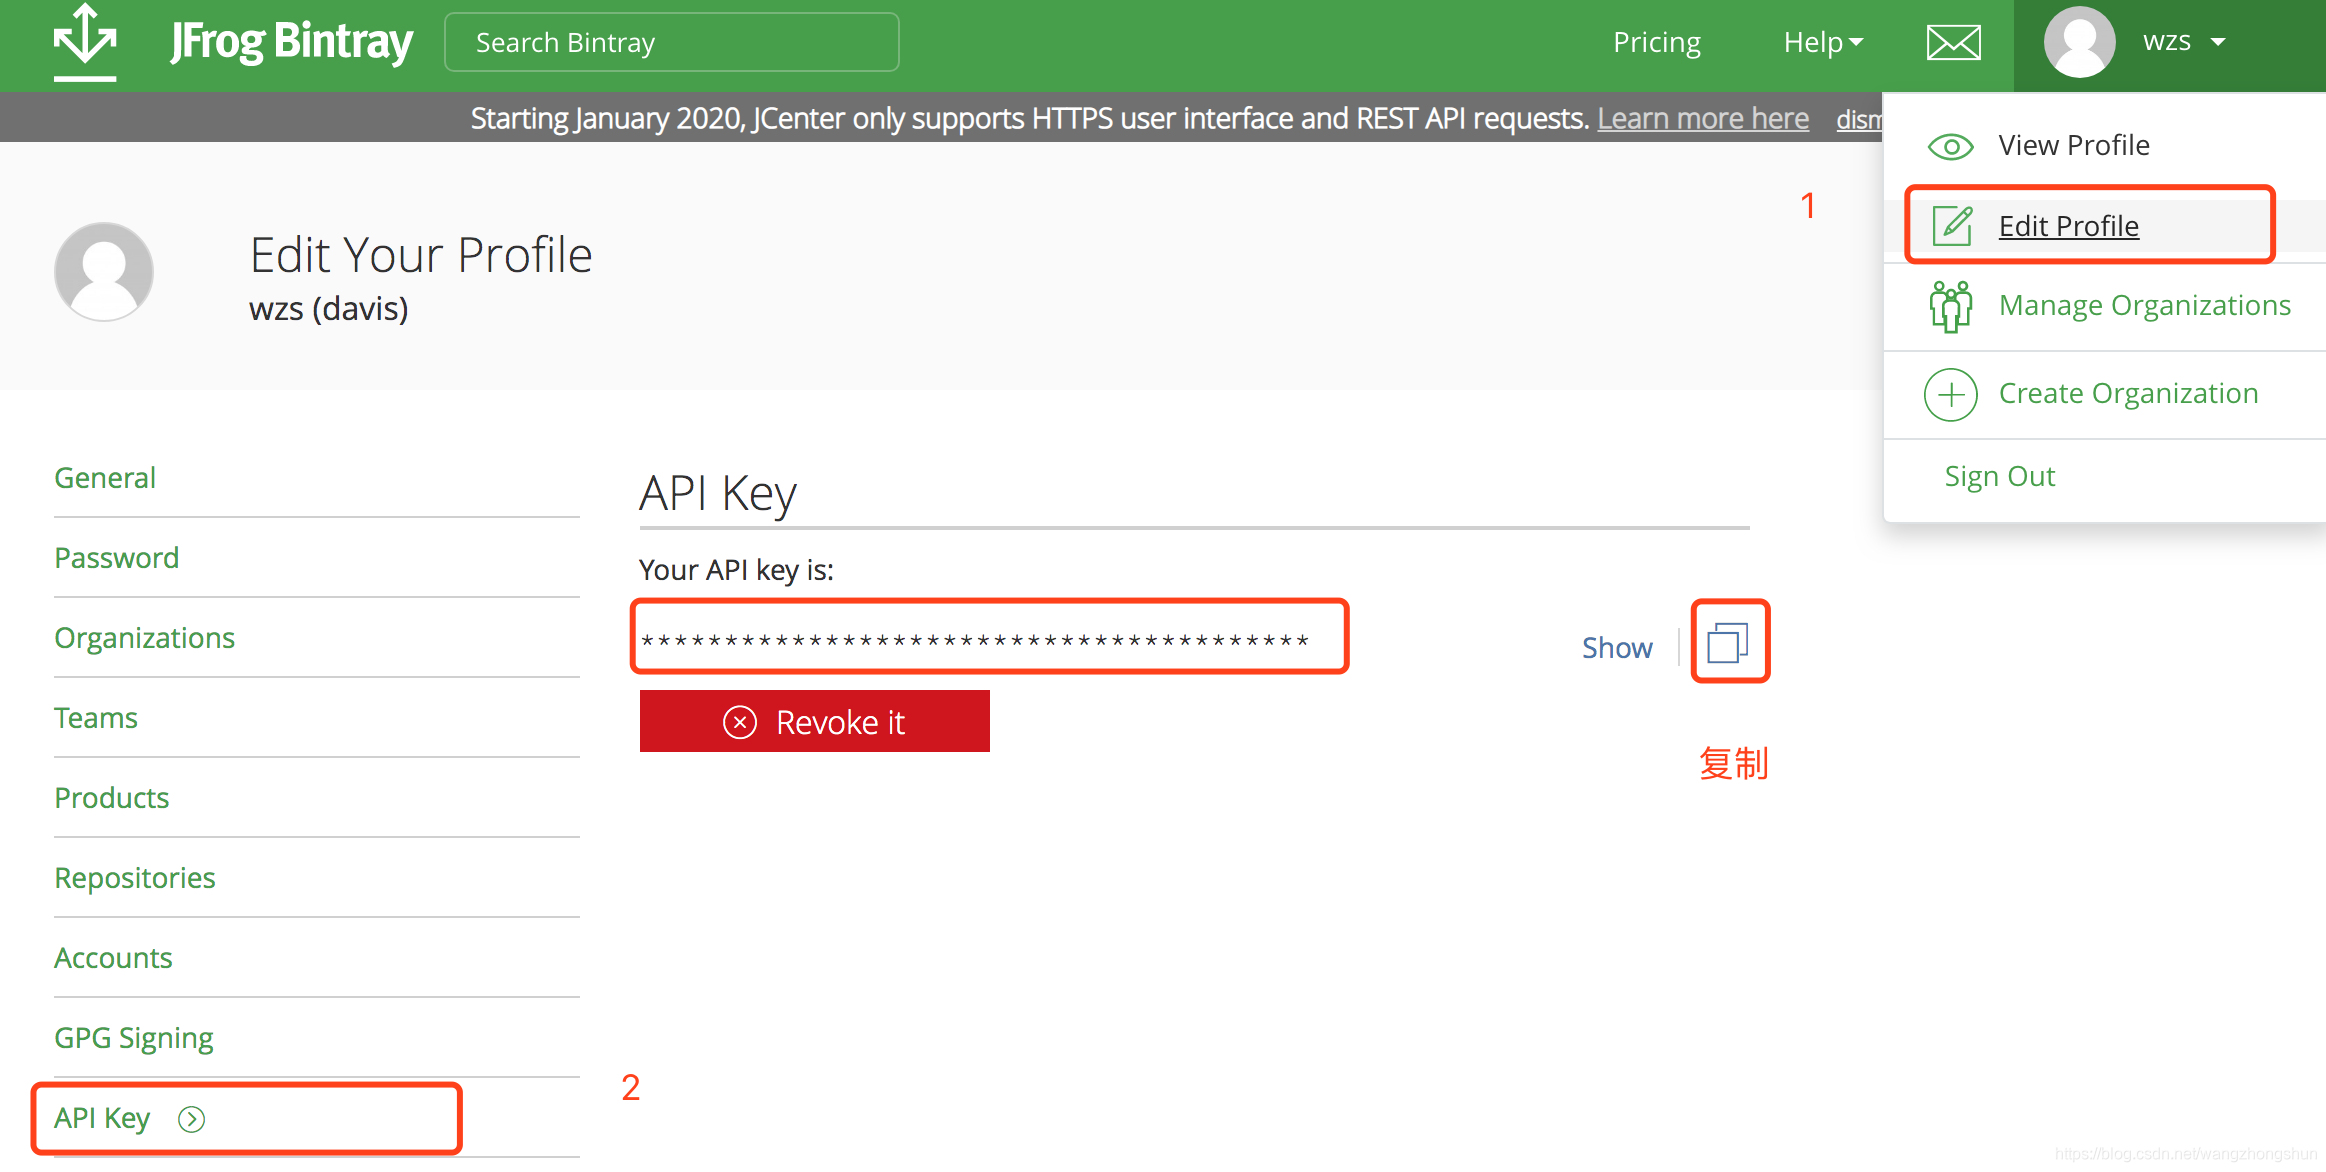The height and width of the screenshot is (1172, 2326).
Task: Select the General profile section
Action: (106, 477)
